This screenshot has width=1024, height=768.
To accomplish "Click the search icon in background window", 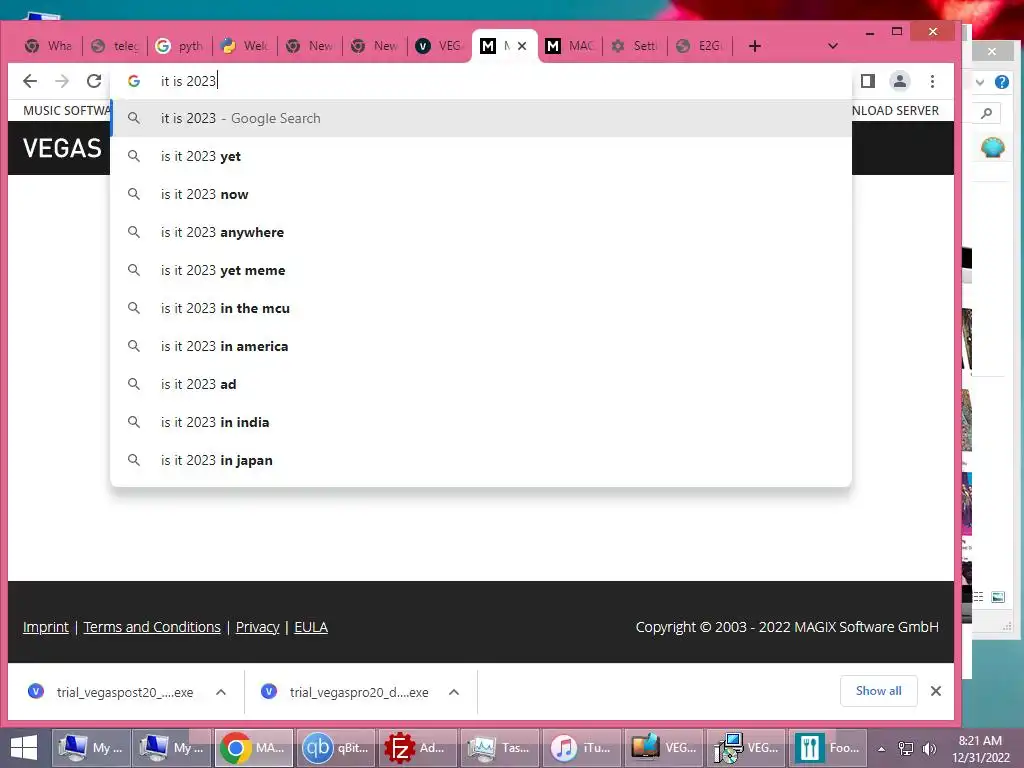I will click(987, 113).
